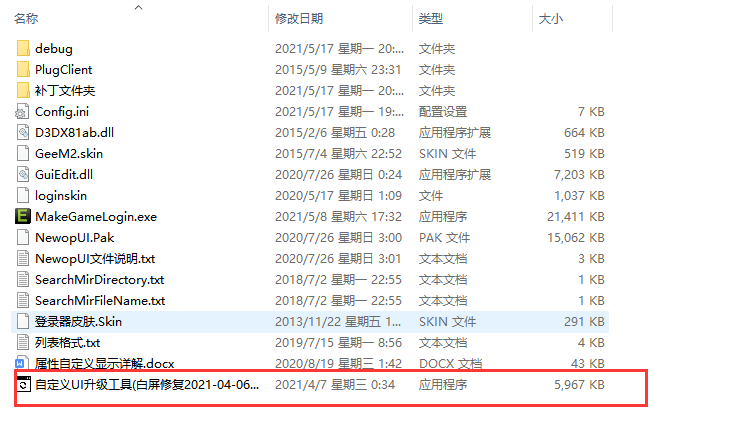Viewport: 755px width, 435px height.
Task: Sort by the 类型 column header
Action: (430, 19)
